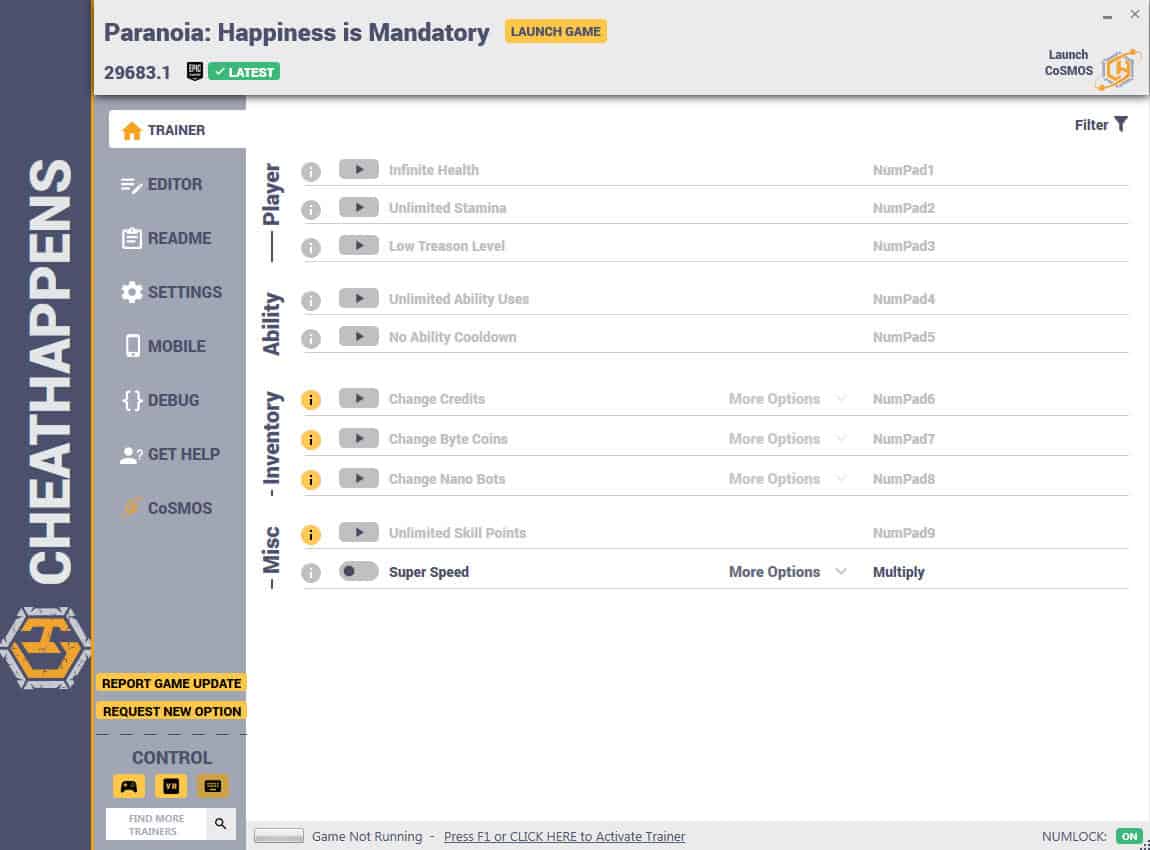
Task: Select the gamepad control icon
Action: [129, 786]
